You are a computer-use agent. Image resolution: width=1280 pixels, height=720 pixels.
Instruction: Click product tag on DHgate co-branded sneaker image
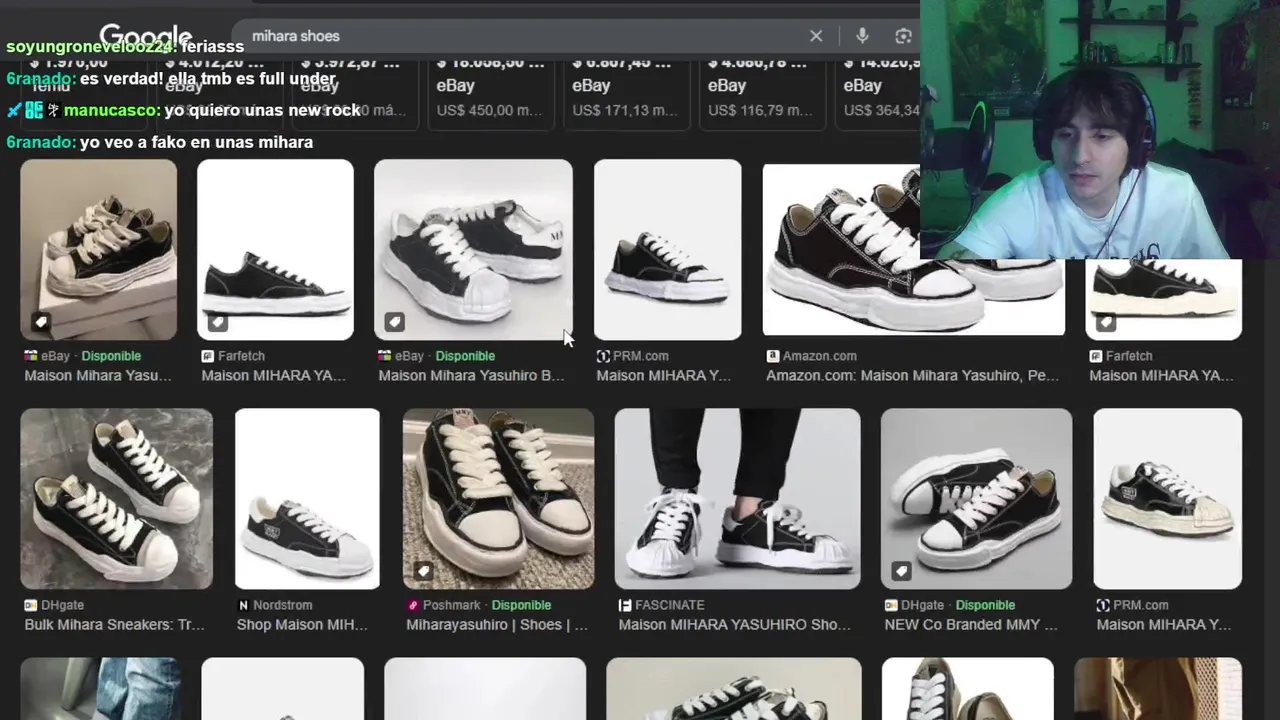pyautogui.click(x=901, y=571)
